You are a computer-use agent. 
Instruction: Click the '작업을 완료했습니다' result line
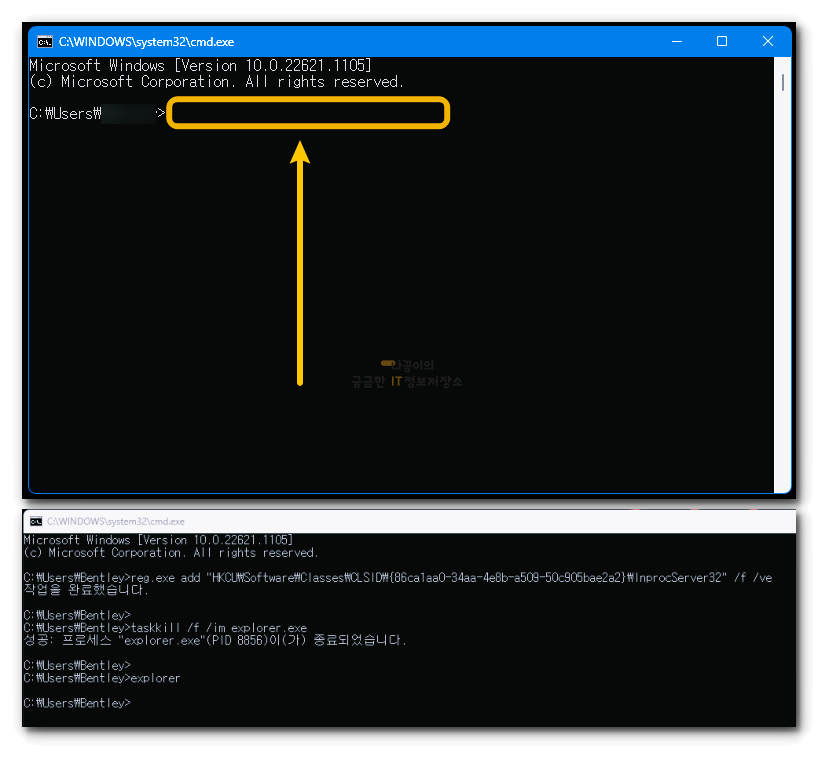point(86,590)
